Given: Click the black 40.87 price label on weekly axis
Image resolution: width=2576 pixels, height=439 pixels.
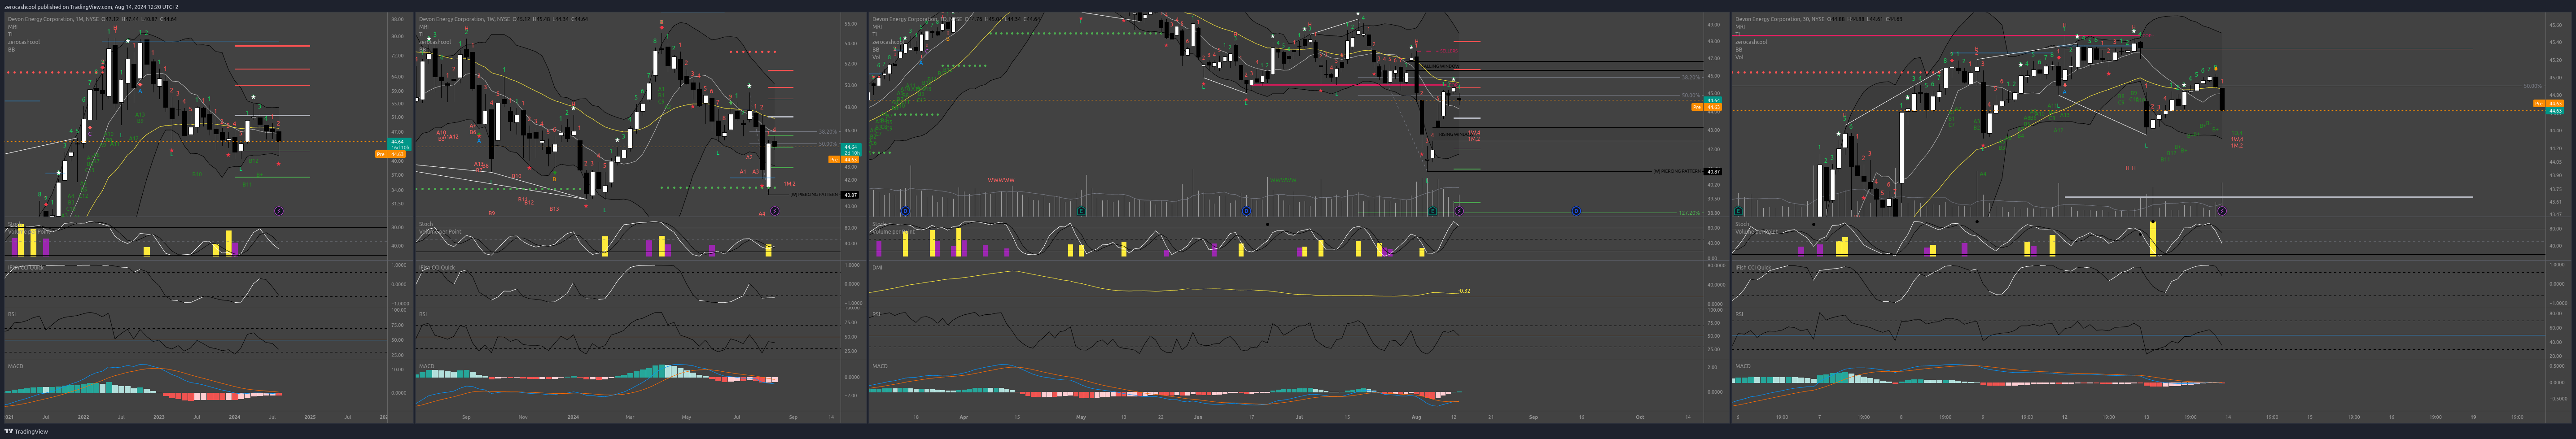Looking at the screenshot, I should 850,195.
